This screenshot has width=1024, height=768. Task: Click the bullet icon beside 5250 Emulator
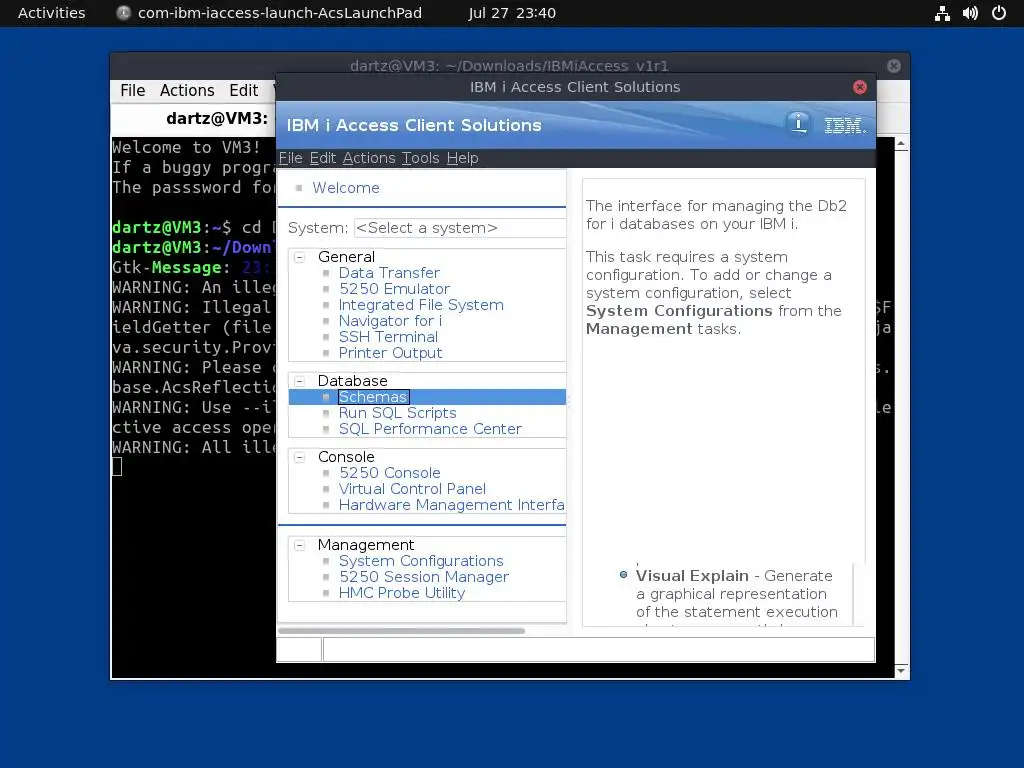(x=327, y=289)
